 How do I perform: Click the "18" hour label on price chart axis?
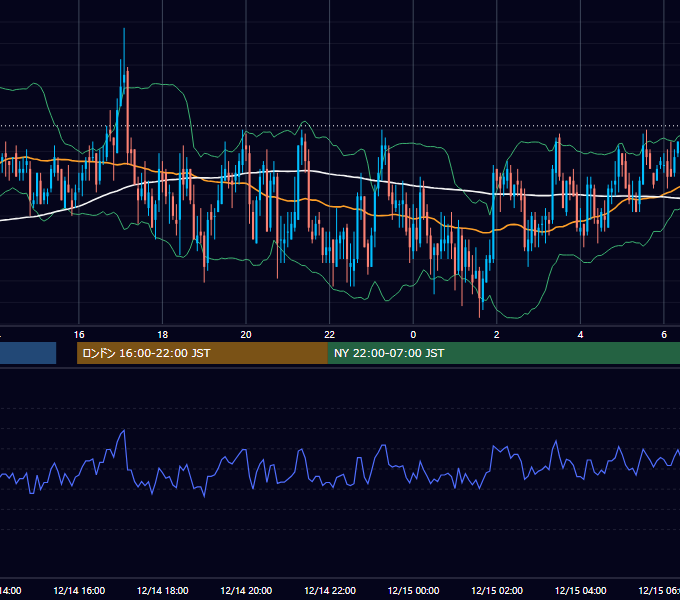[x=163, y=334]
